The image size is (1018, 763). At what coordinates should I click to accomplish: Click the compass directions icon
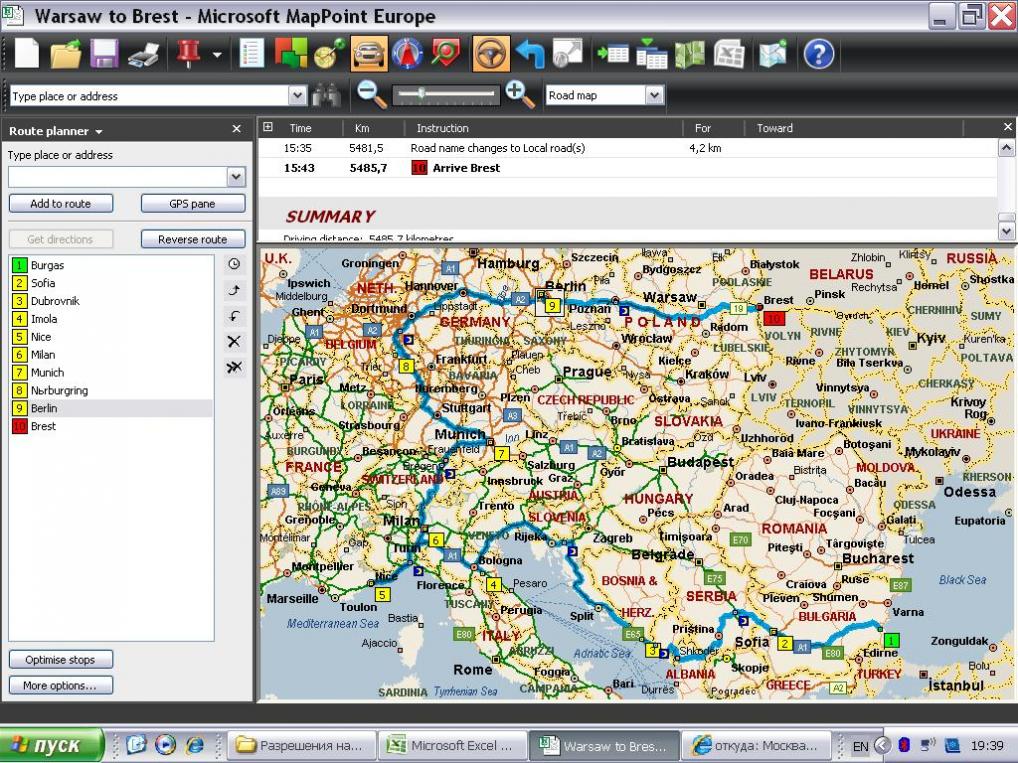[x=407, y=53]
